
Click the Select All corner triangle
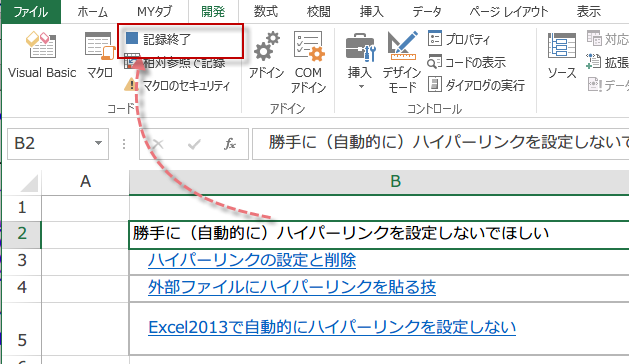click(29, 183)
